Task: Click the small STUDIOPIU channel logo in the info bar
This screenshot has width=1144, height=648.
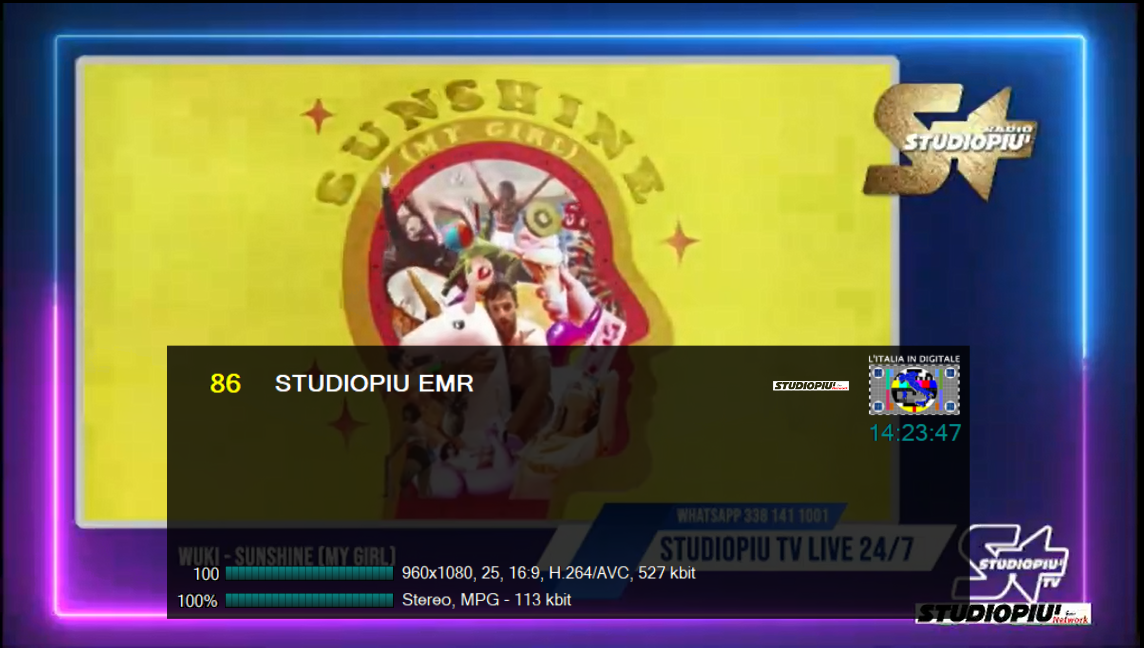Action: (x=811, y=385)
